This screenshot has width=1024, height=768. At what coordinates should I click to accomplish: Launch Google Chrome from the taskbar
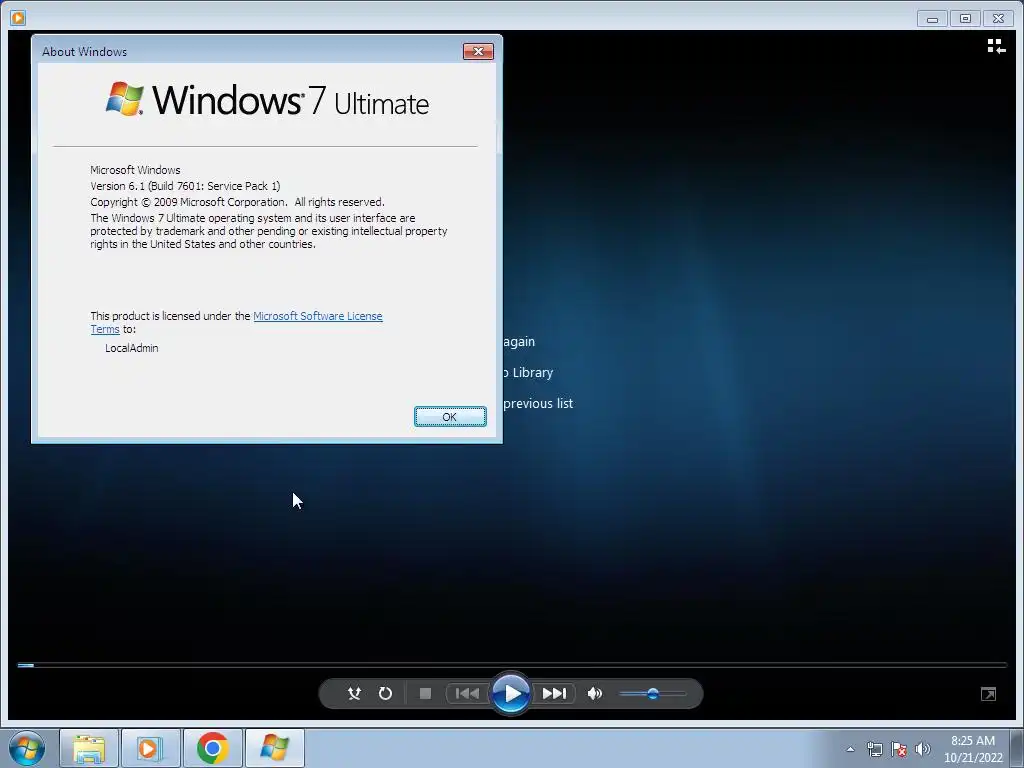pos(212,748)
